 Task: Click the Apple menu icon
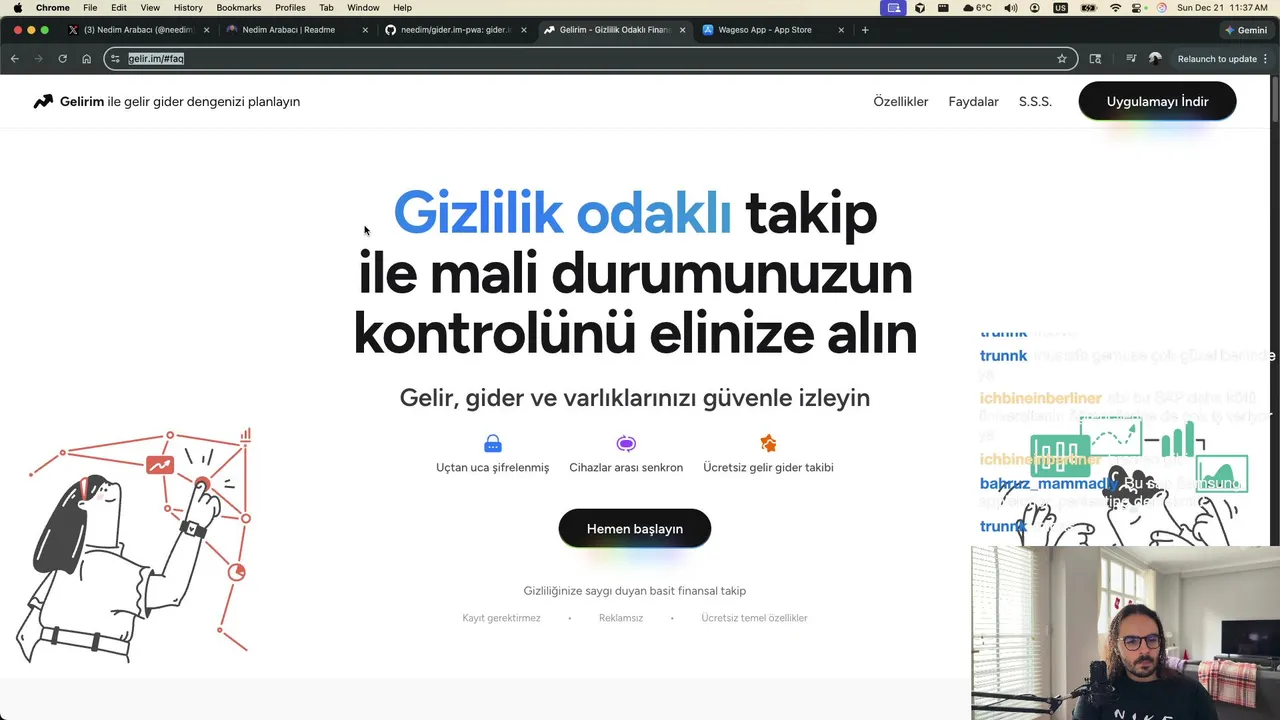[x=17, y=8]
